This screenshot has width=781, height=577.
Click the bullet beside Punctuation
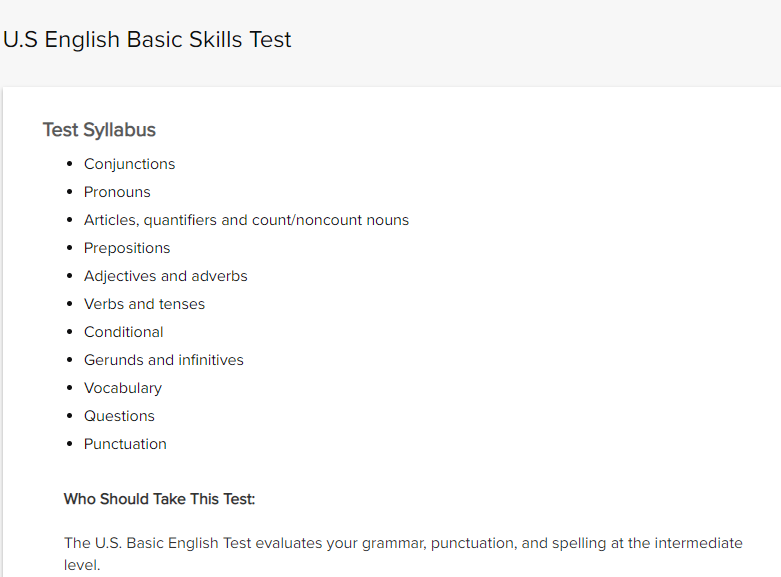coord(69,444)
